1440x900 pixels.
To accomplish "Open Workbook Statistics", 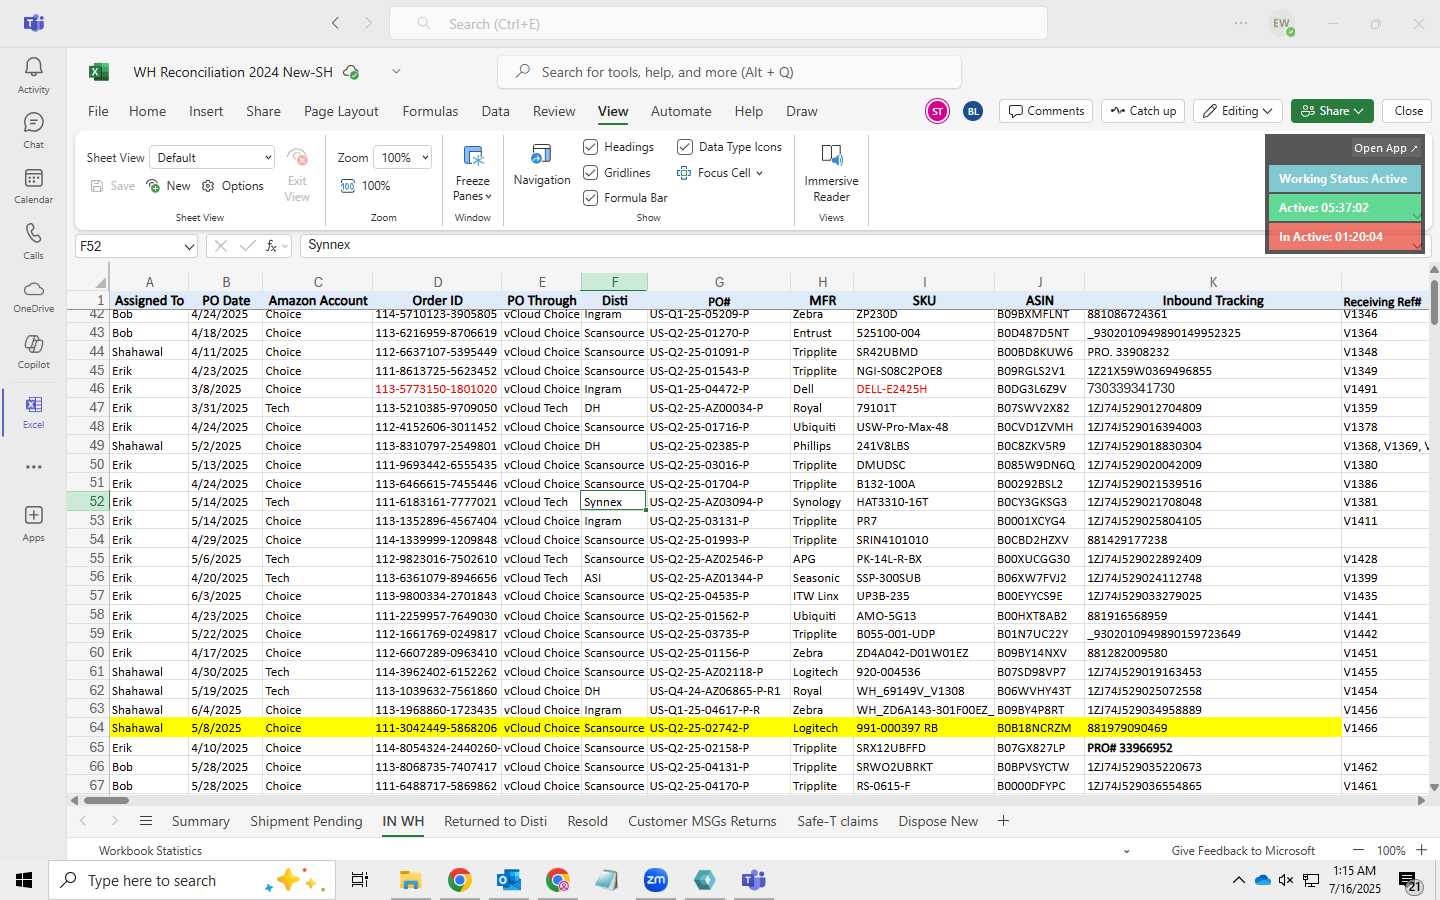I will [x=150, y=851].
